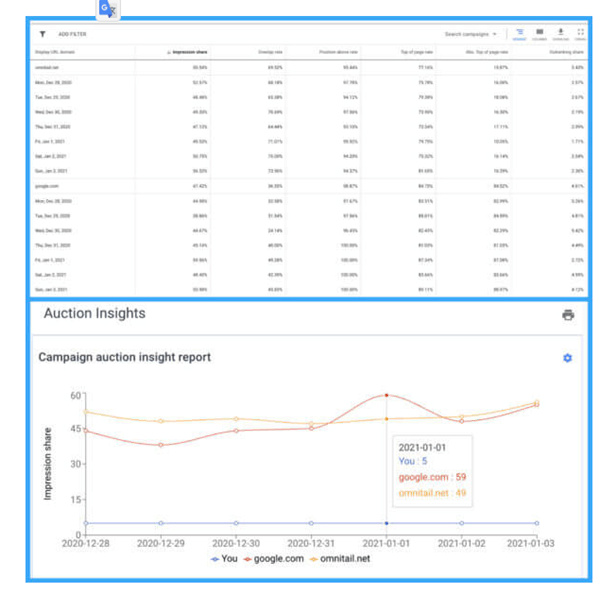Click google.com data point on 2021-01-01

click(387, 395)
